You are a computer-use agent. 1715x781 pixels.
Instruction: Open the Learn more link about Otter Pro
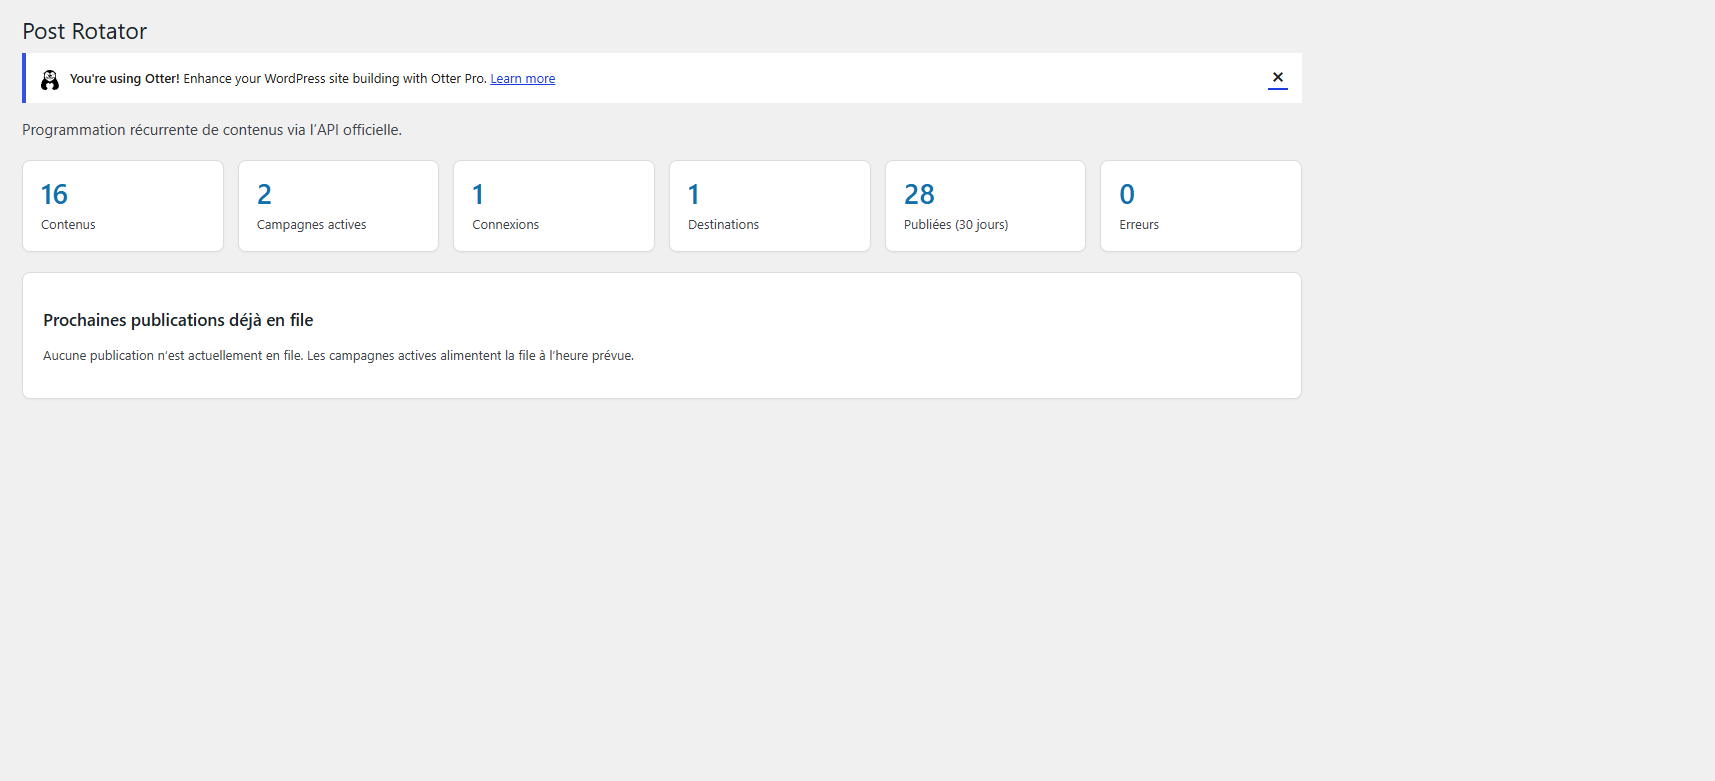click(522, 79)
